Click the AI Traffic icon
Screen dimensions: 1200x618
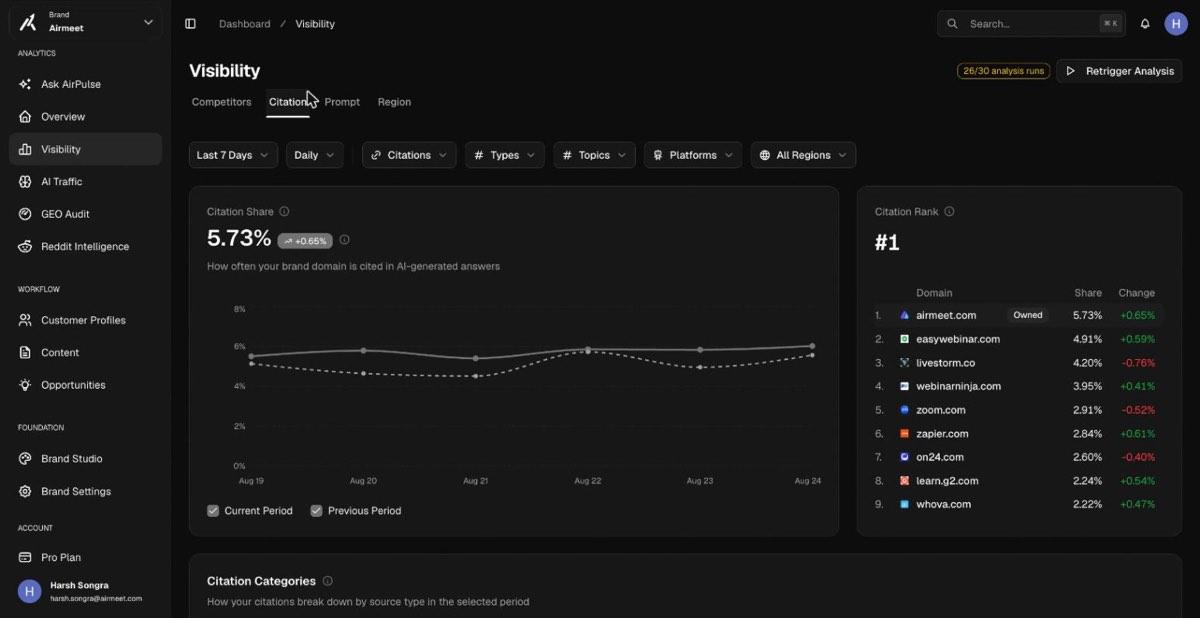(x=26, y=181)
